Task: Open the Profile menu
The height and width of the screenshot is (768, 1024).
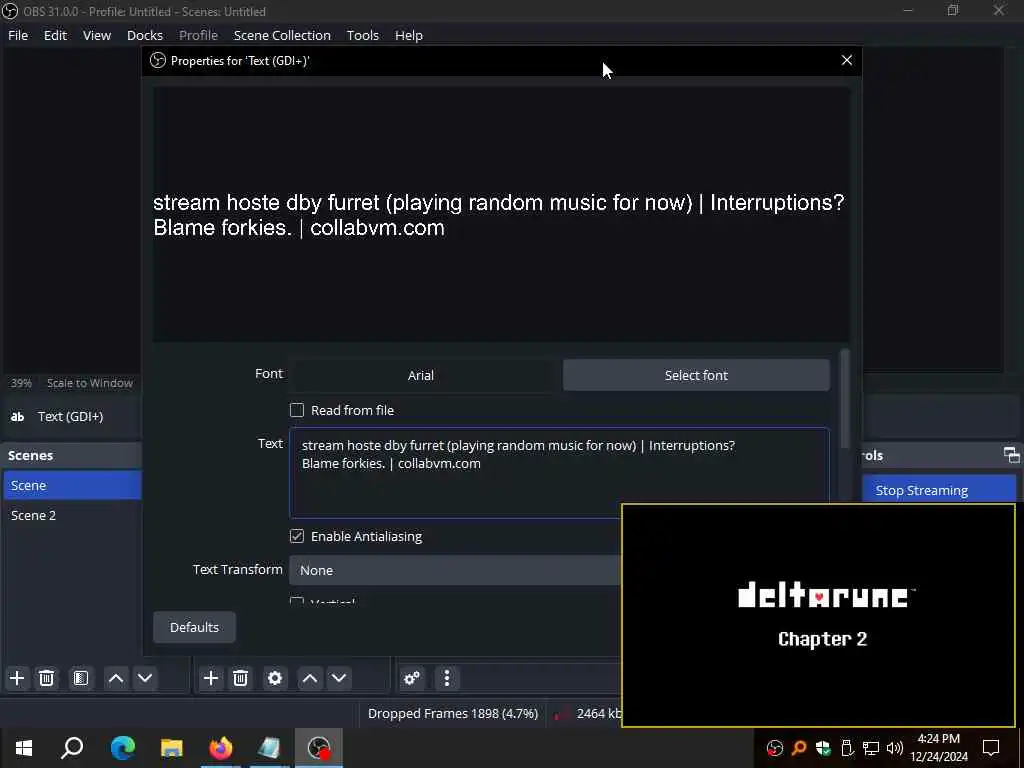Action: pos(198,35)
